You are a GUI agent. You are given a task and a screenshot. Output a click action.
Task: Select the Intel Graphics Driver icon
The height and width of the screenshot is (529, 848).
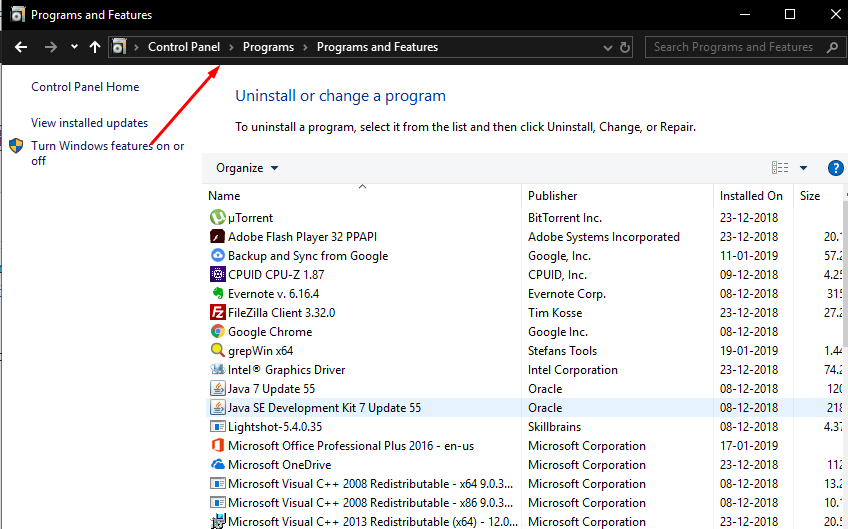[x=217, y=369]
